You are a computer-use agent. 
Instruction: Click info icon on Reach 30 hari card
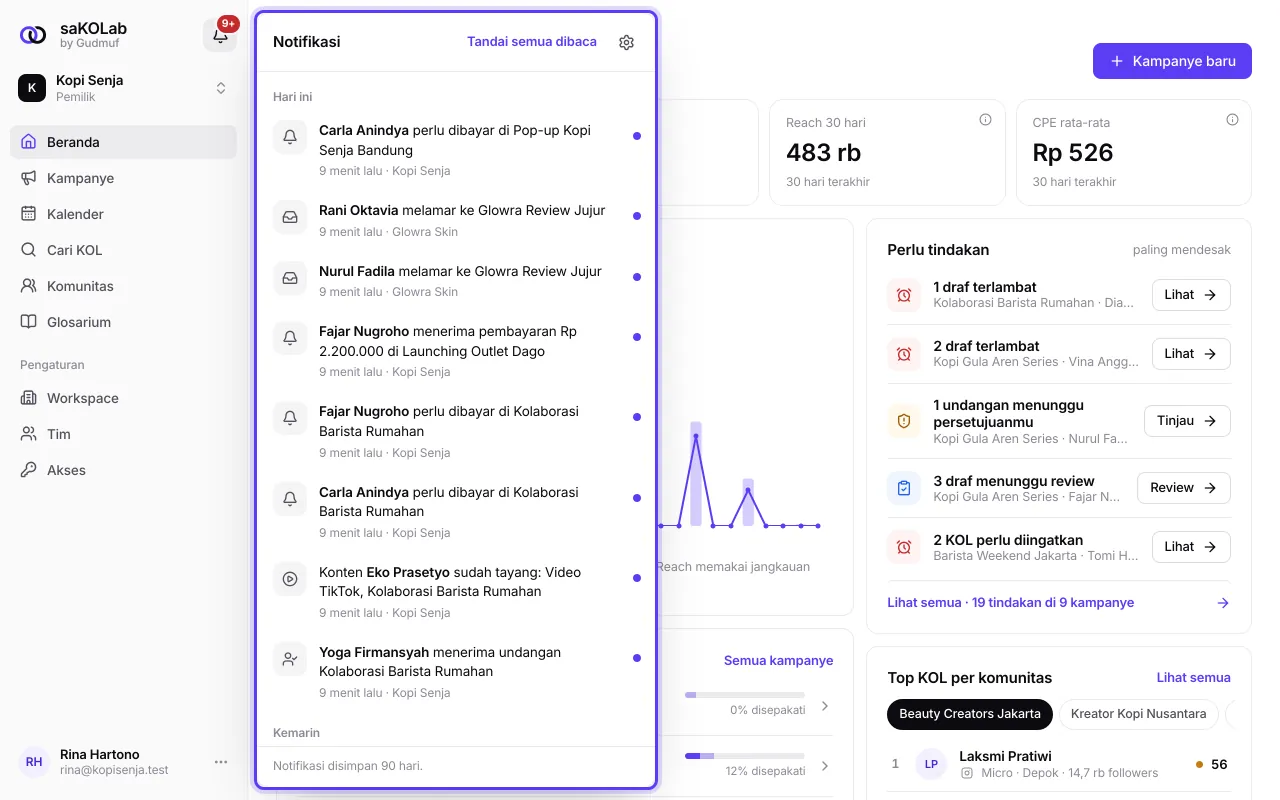985,120
